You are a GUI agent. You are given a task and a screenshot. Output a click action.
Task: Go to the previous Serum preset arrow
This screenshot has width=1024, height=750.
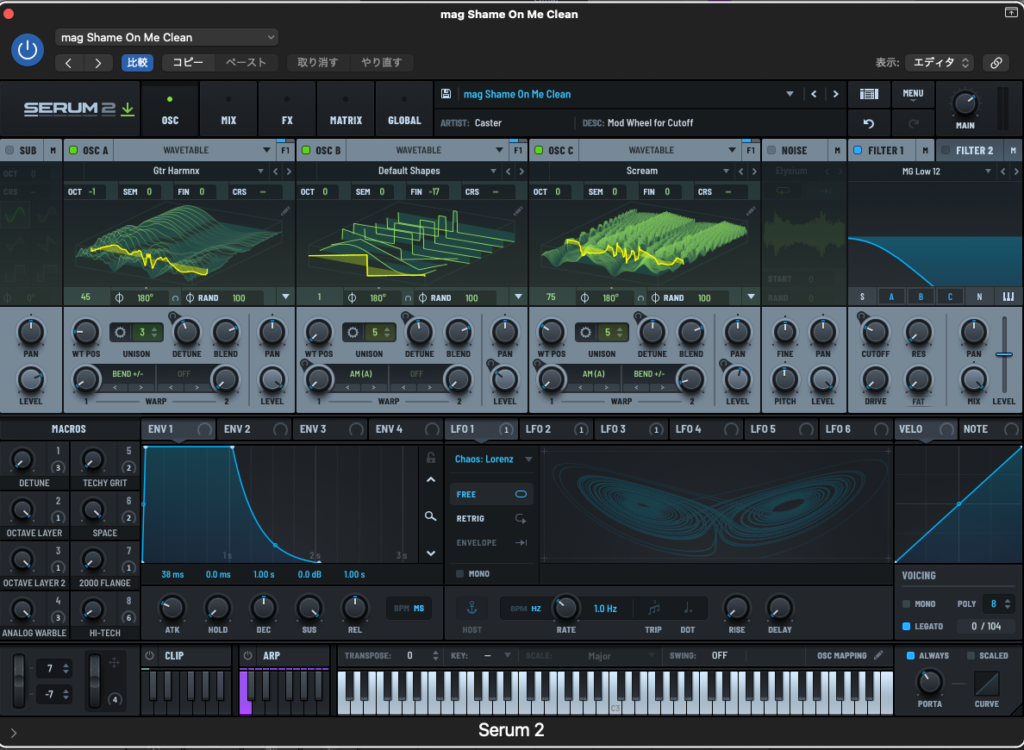(814, 94)
